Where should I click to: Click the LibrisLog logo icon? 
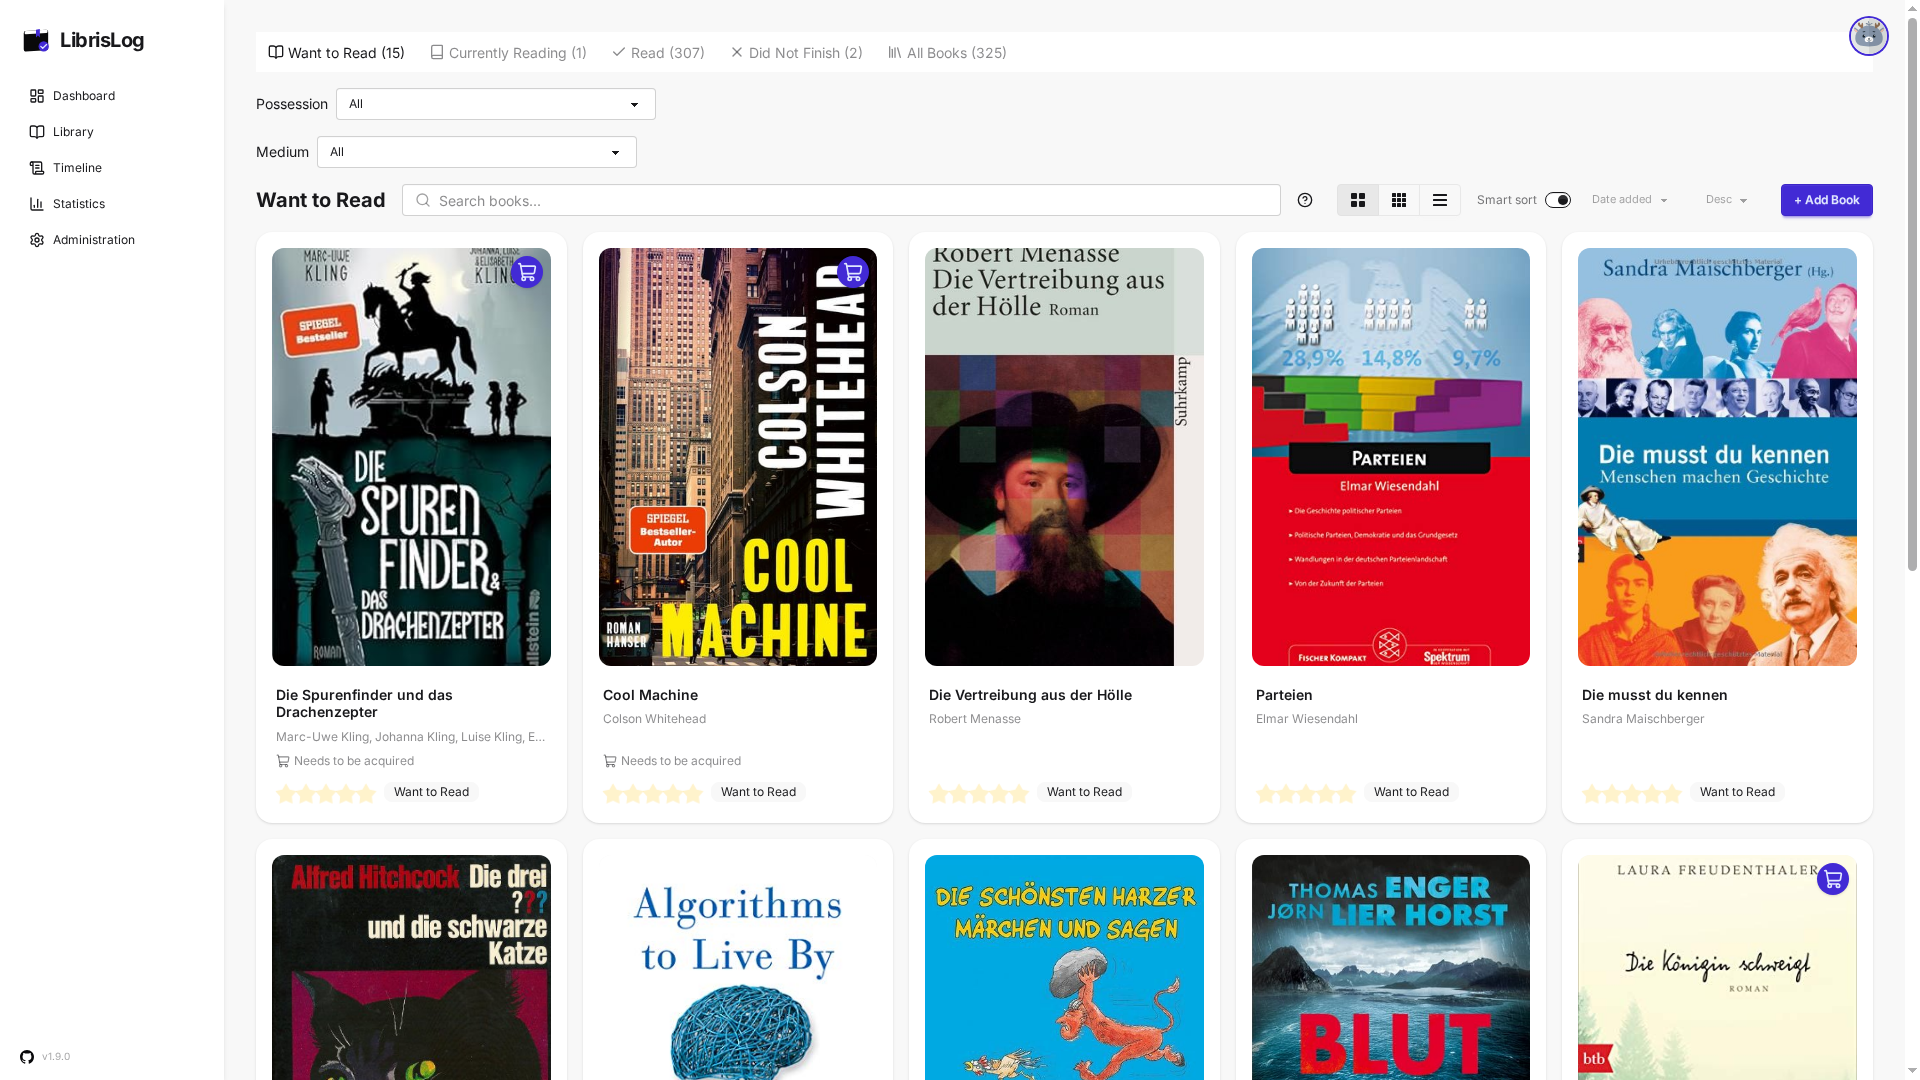pos(36,40)
